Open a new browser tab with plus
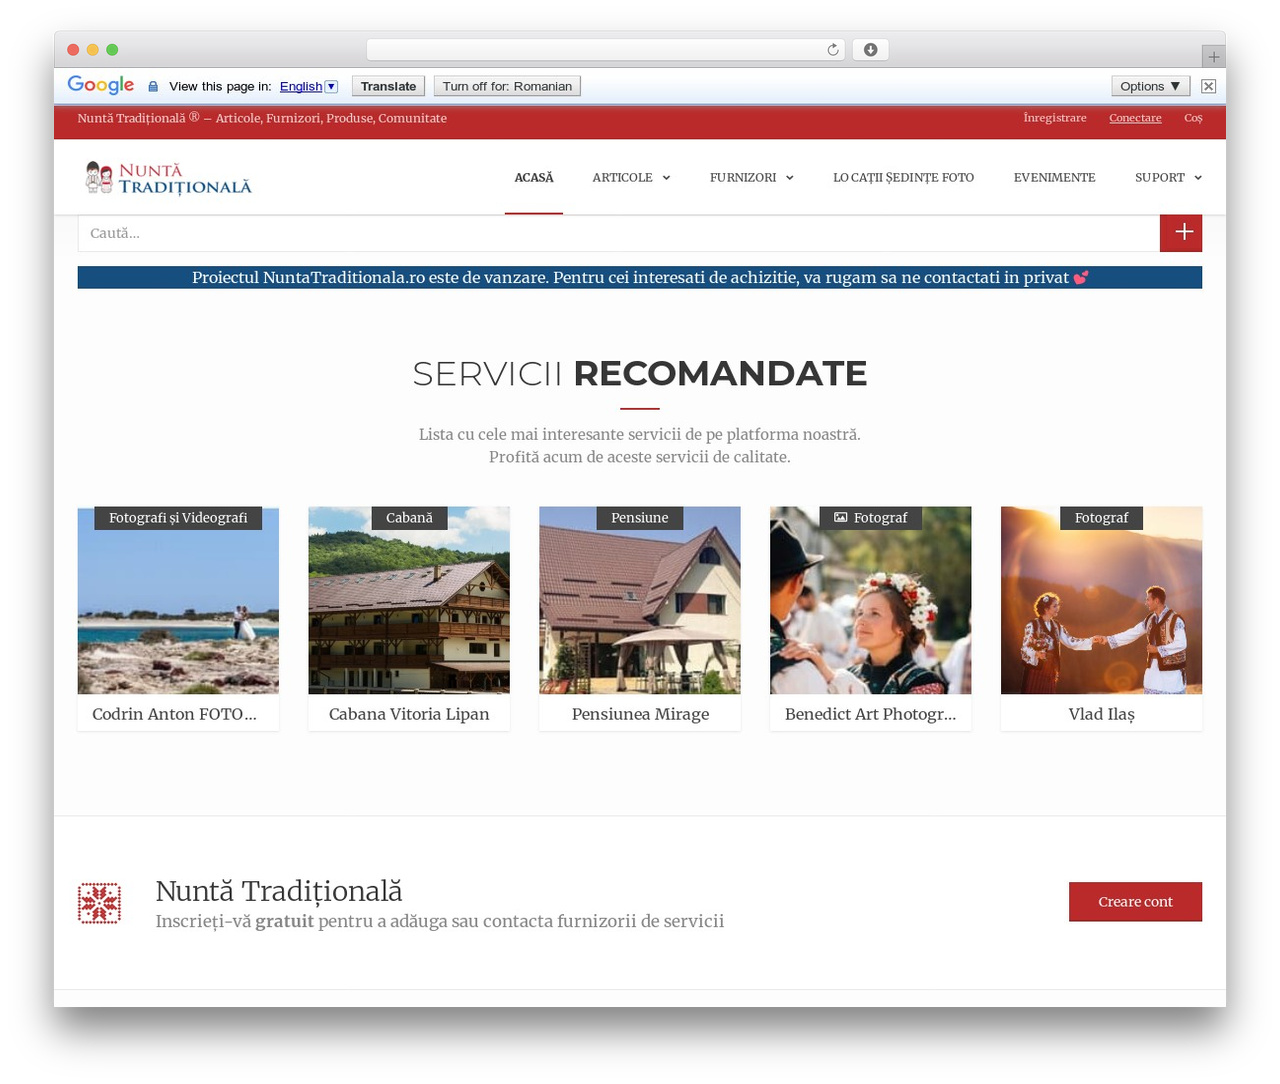 tap(1213, 57)
